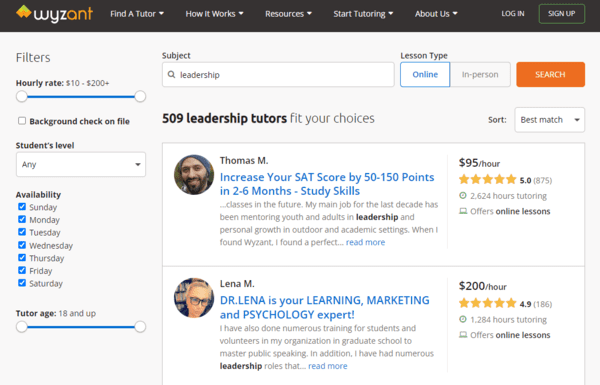Viewport: 600px width, 385px height.
Task: Open the Sort Best match dropdown
Action: tap(549, 120)
